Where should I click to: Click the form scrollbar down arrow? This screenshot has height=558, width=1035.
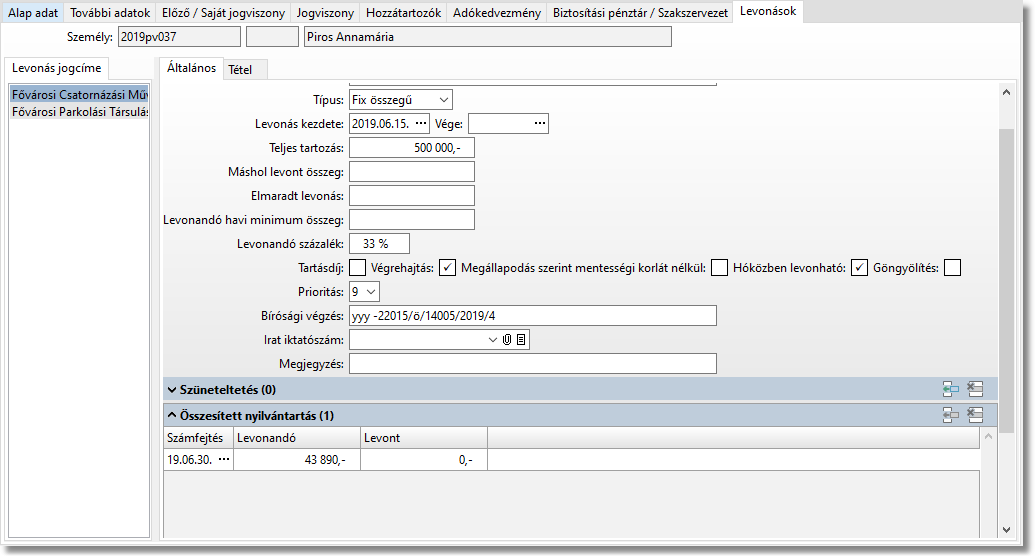[x=1006, y=530]
